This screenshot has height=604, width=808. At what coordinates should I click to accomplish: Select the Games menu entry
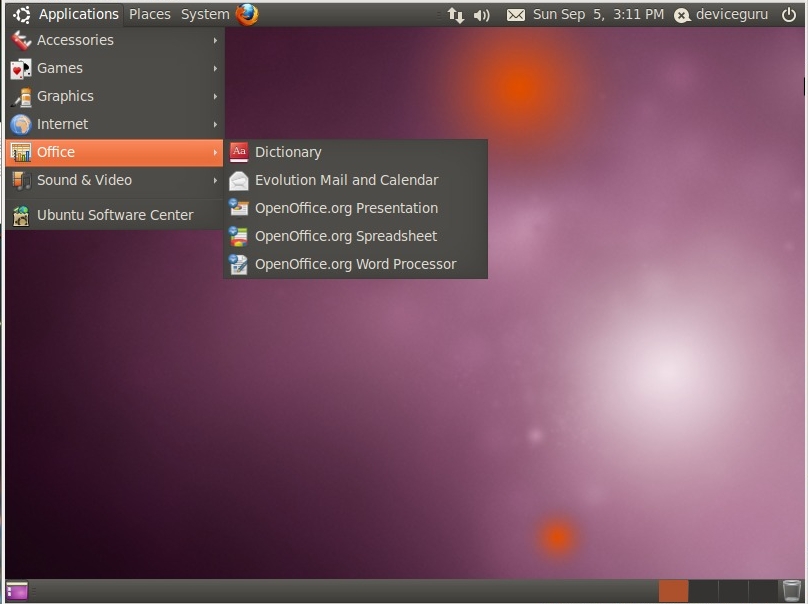114,68
